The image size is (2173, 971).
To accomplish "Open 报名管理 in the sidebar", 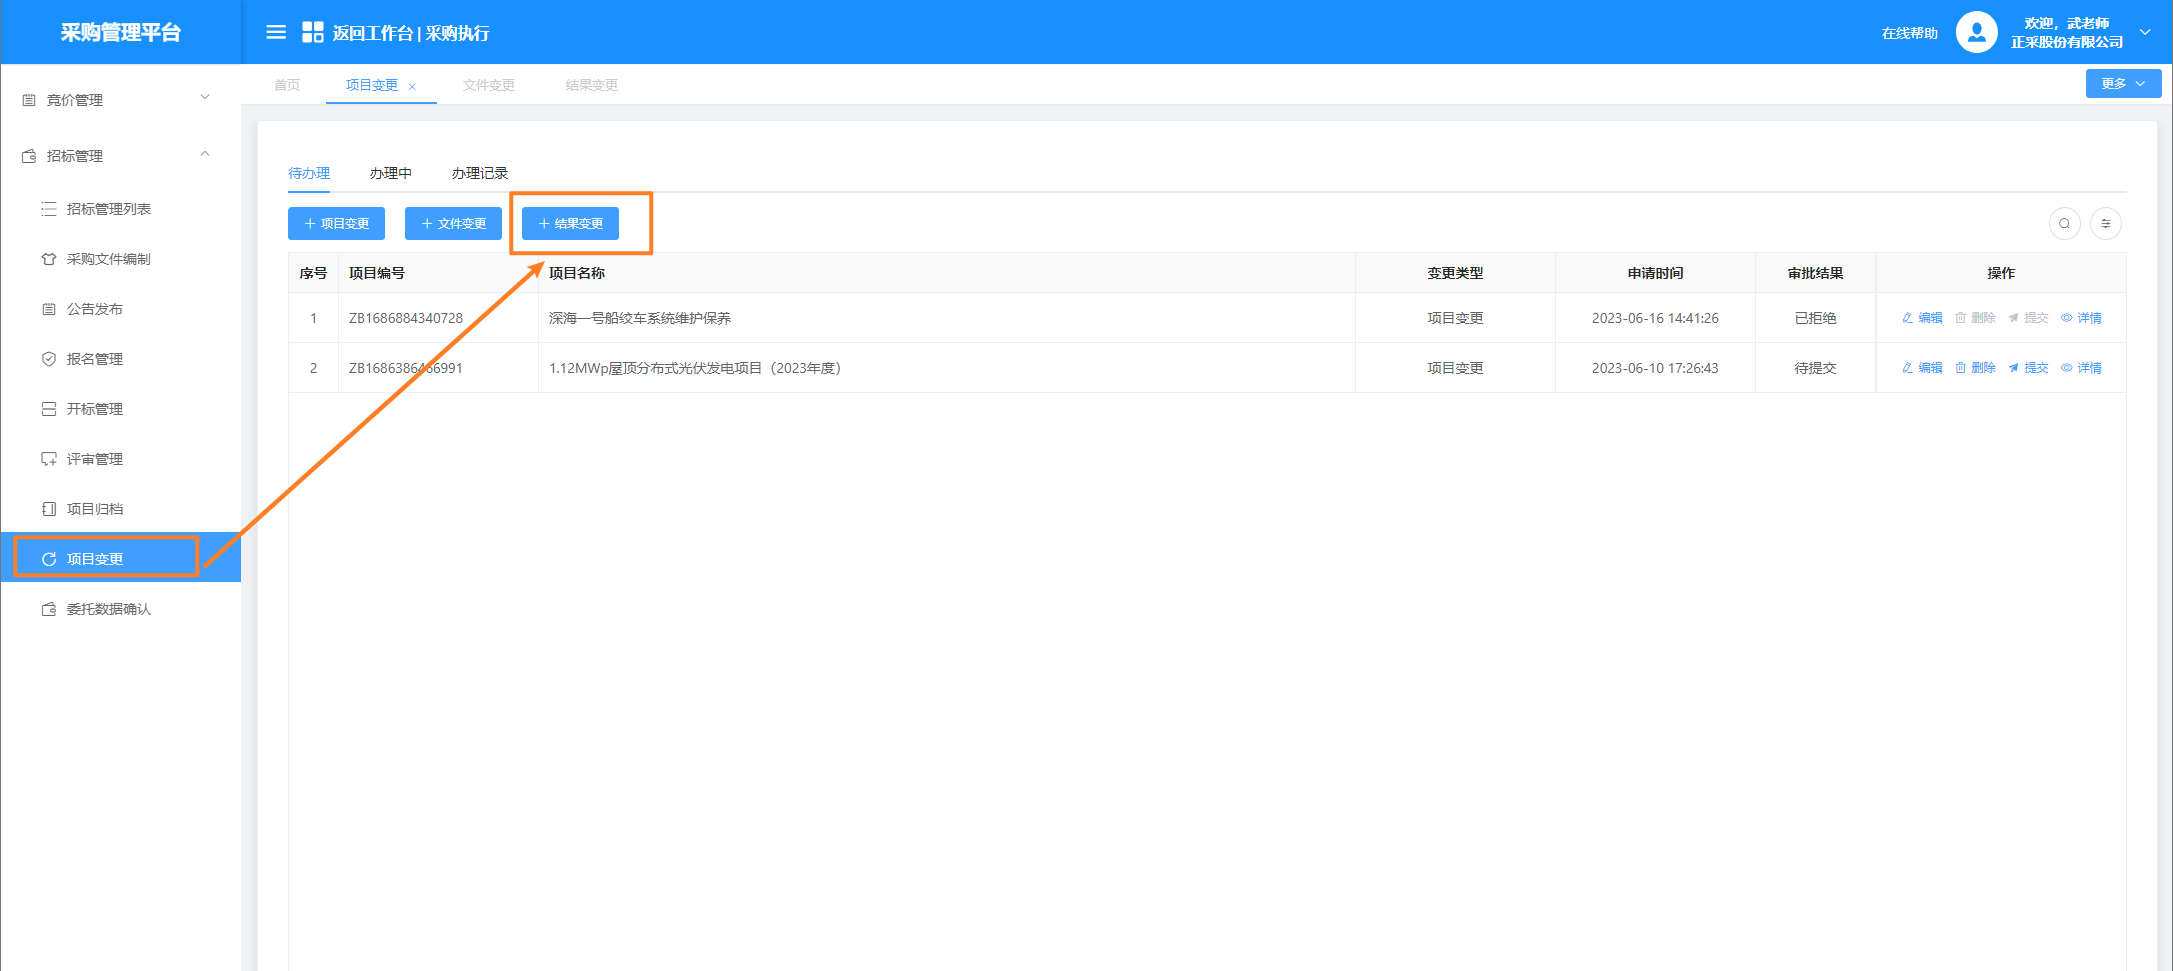I will click(x=94, y=359).
